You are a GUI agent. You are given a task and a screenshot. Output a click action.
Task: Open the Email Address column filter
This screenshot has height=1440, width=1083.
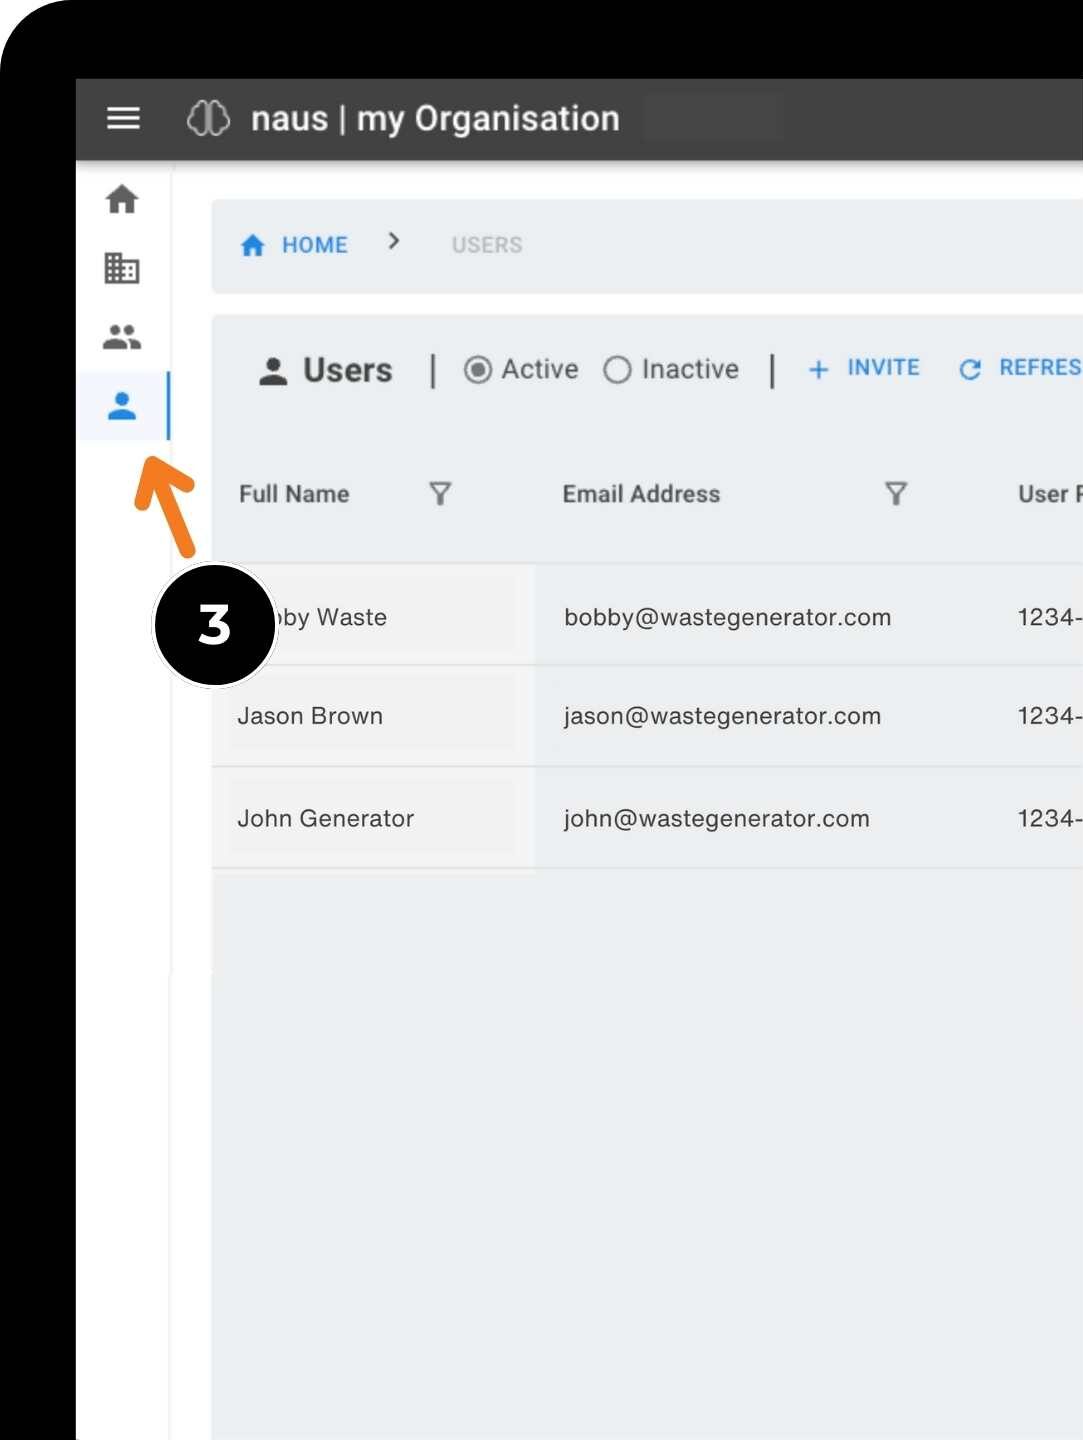pos(896,493)
